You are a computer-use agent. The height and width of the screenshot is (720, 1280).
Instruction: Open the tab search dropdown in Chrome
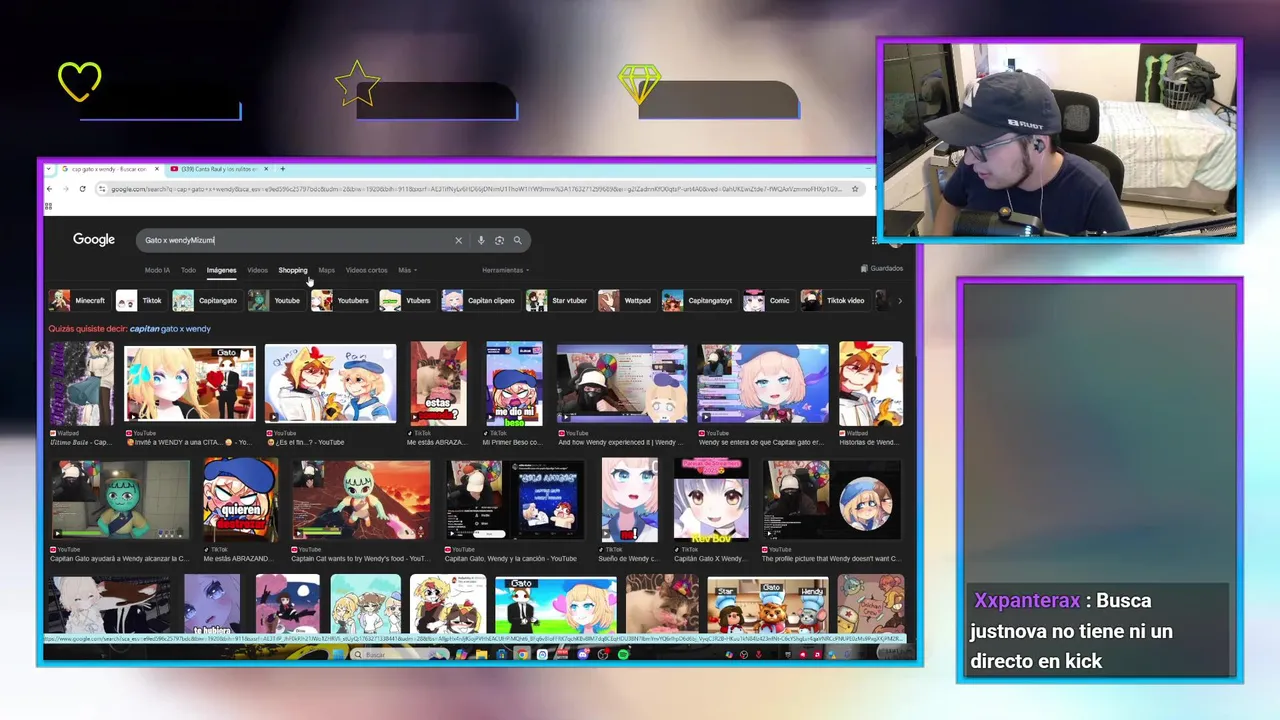pyautogui.click(x=50, y=169)
